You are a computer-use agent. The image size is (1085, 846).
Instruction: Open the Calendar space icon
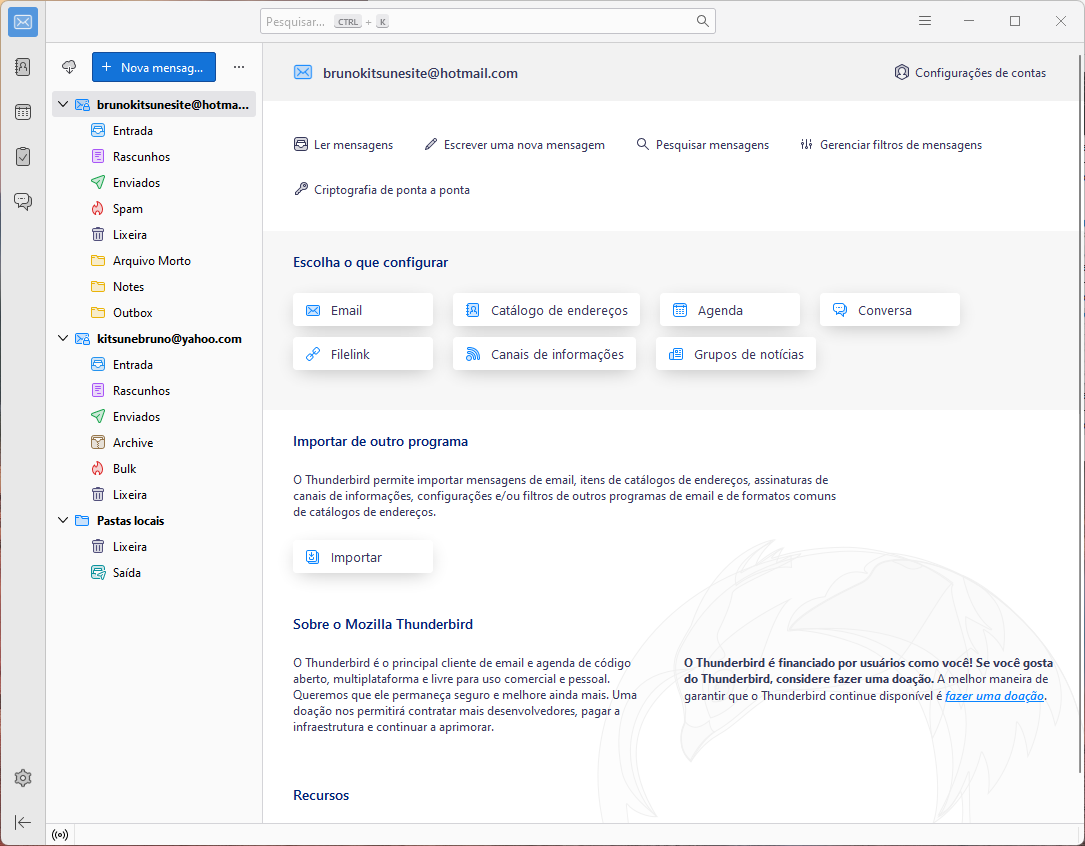tap(23, 112)
